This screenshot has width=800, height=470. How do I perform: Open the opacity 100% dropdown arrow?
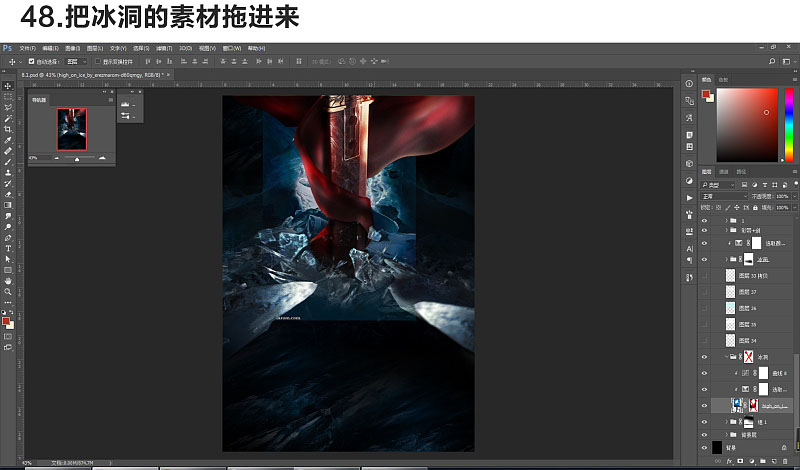(794, 196)
